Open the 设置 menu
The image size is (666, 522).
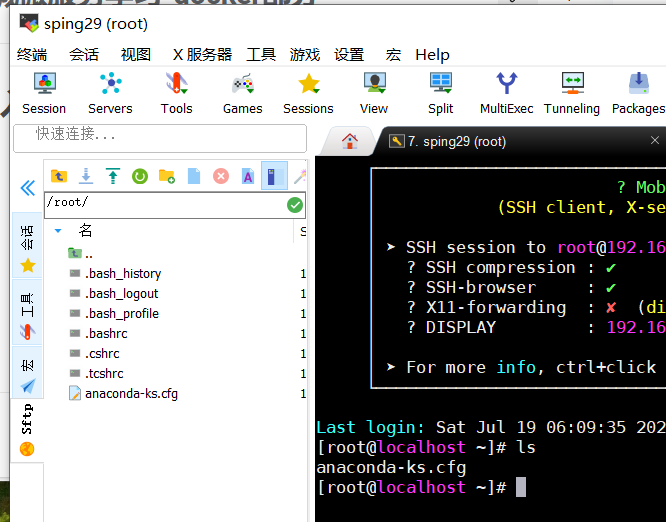(349, 55)
